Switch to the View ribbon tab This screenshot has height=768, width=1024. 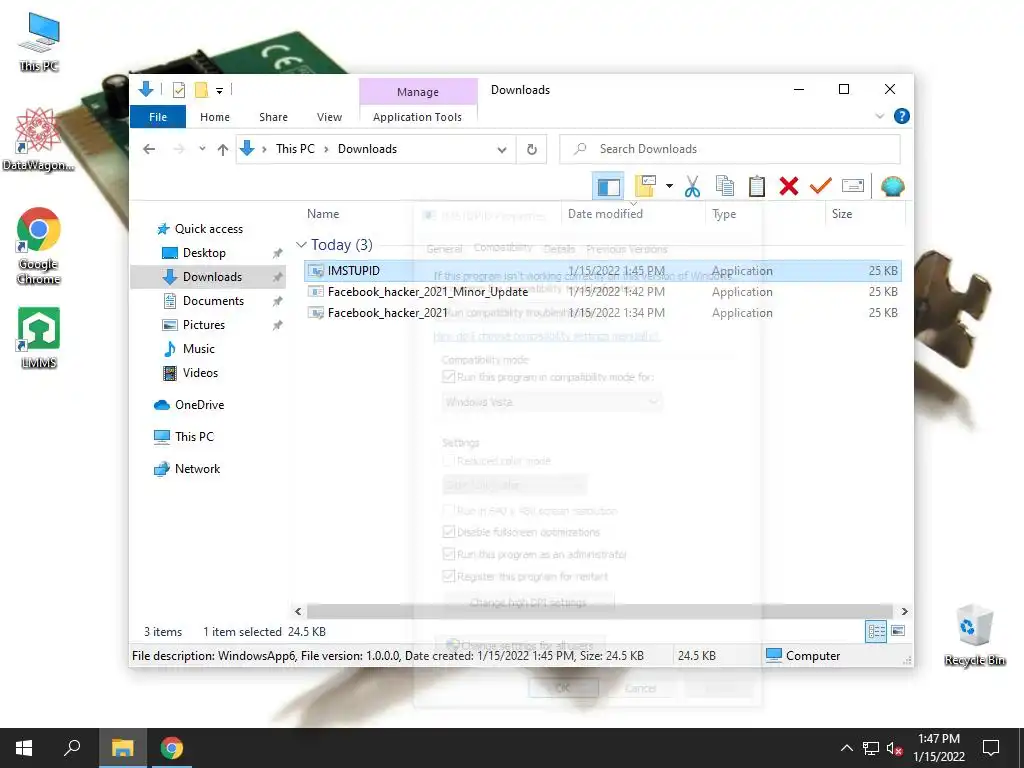(x=329, y=117)
